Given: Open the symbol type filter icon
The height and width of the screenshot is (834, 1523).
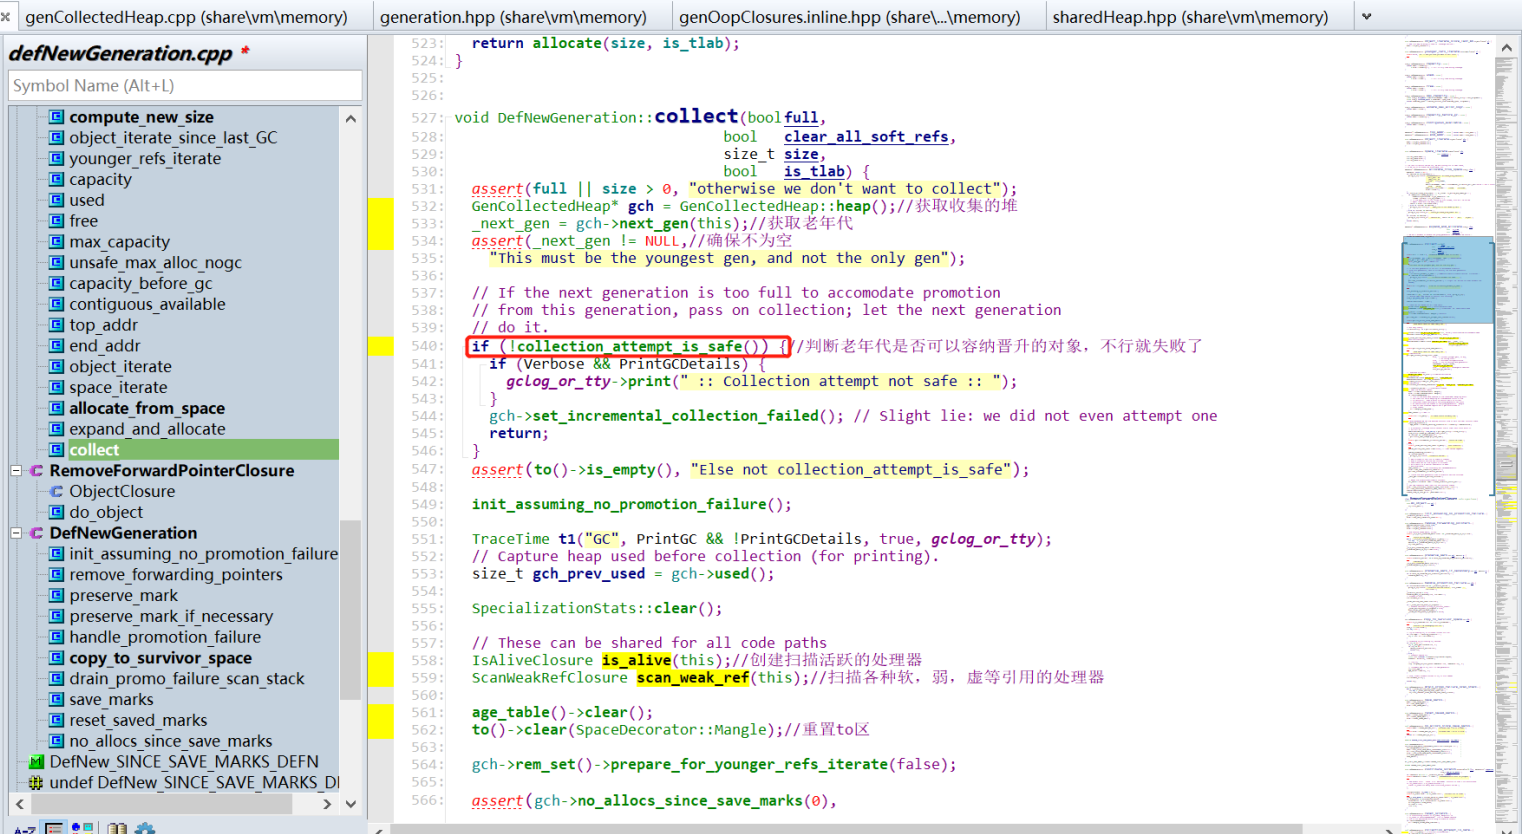Looking at the screenshot, I should (82, 828).
